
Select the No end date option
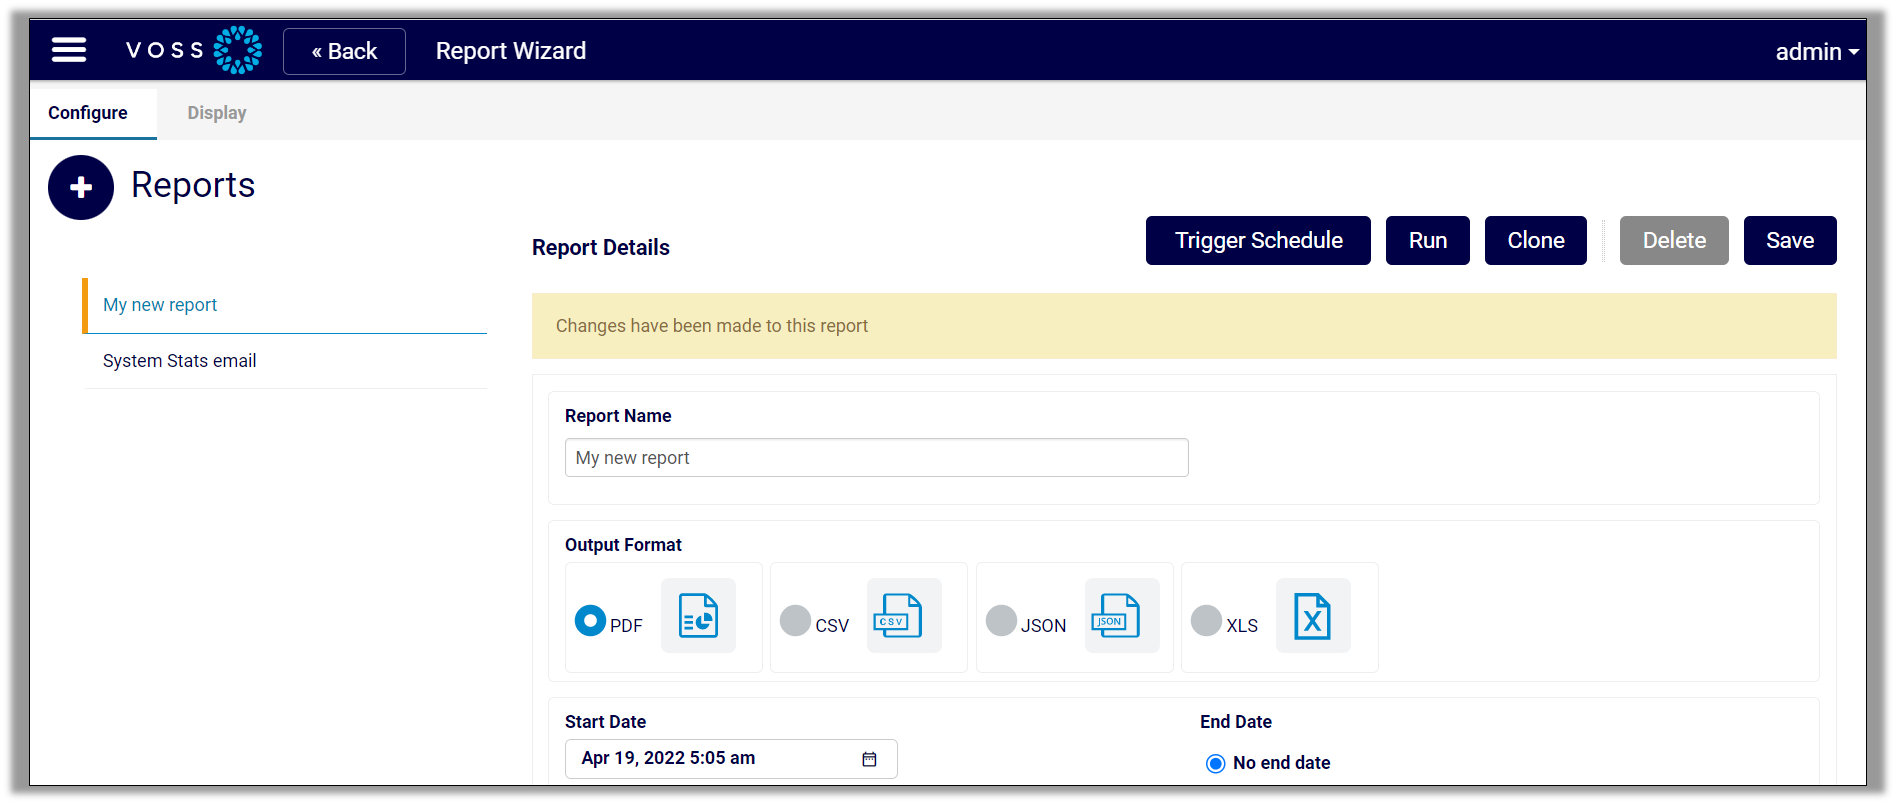point(1215,763)
